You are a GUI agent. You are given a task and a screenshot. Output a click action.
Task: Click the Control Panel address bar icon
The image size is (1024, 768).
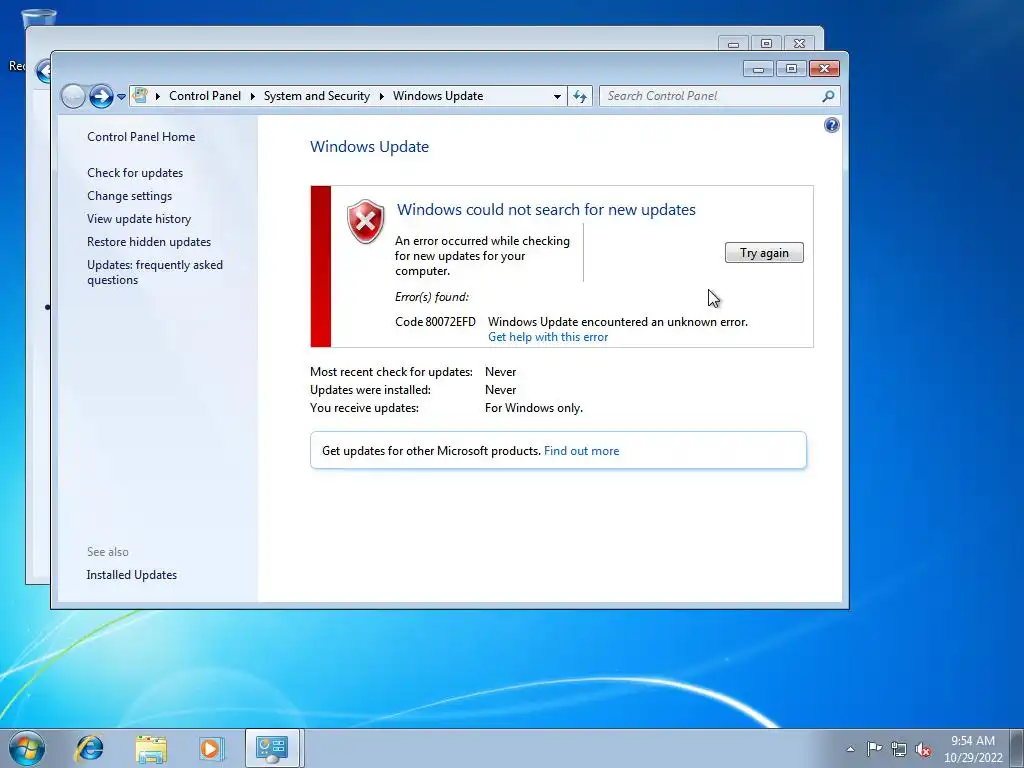(140, 96)
